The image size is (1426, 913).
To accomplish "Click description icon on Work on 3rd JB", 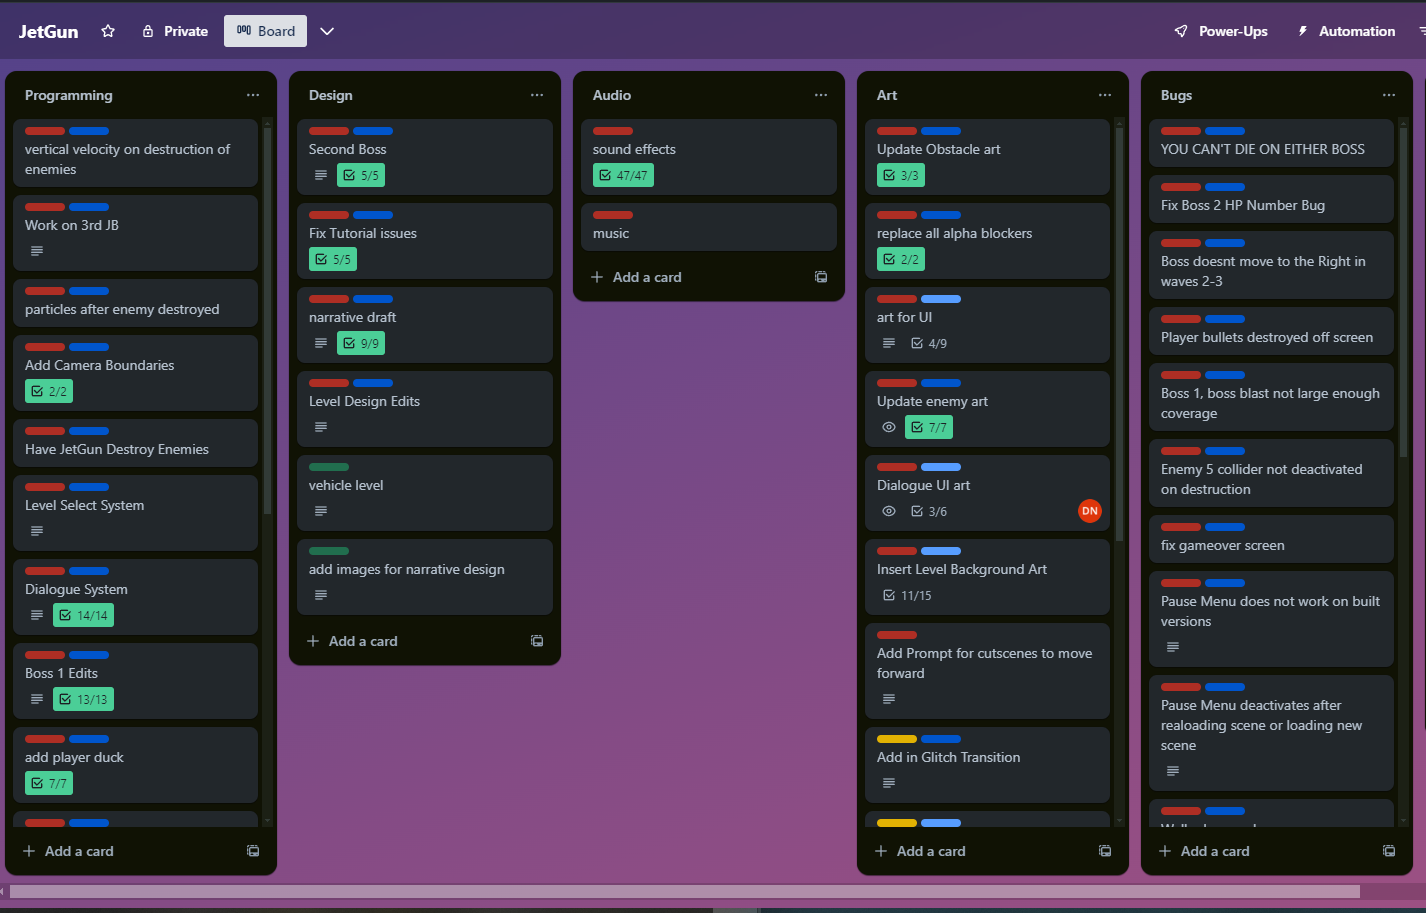I will click(37, 251).
